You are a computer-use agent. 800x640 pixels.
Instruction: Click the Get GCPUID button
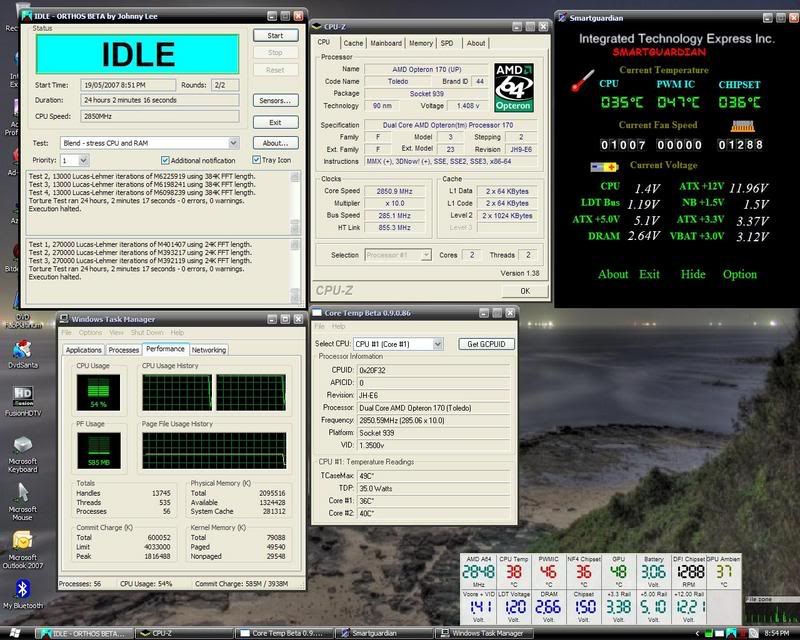(x=486, y=344)
